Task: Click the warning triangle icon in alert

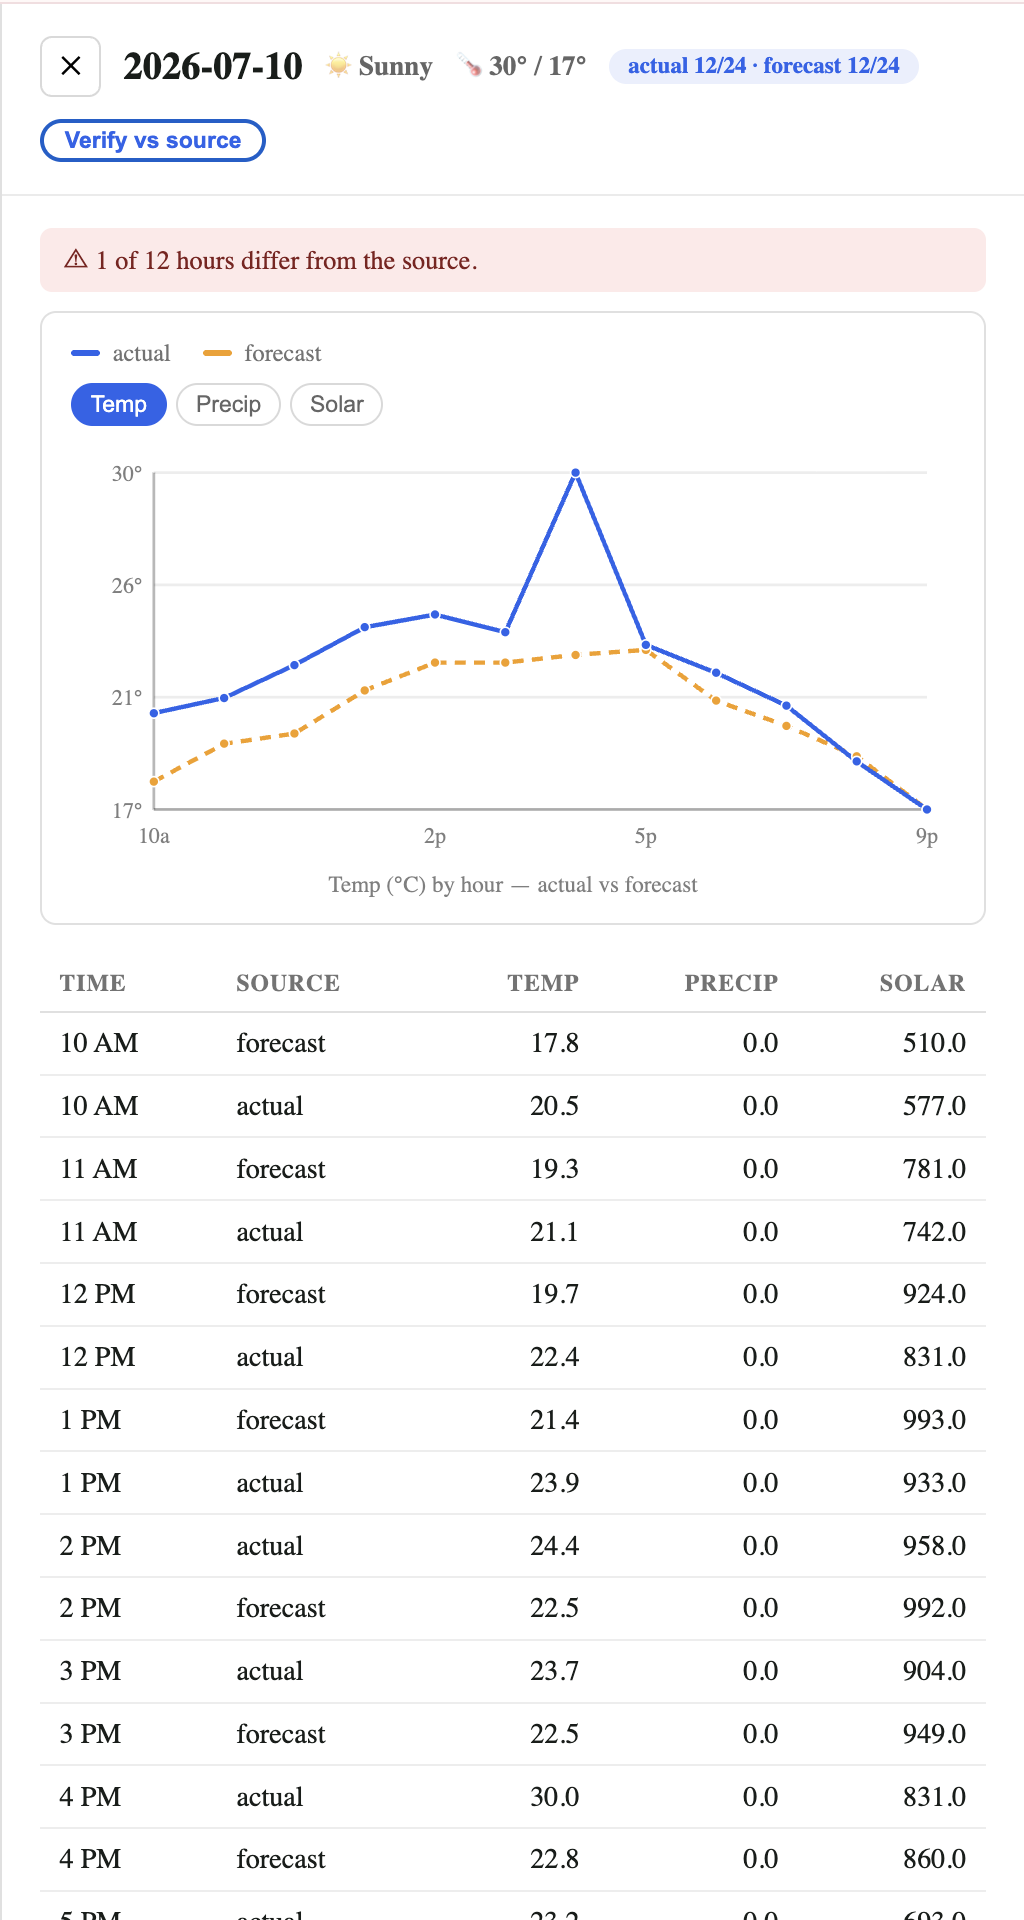Action: pyautogui.click(x=76, y=260)
